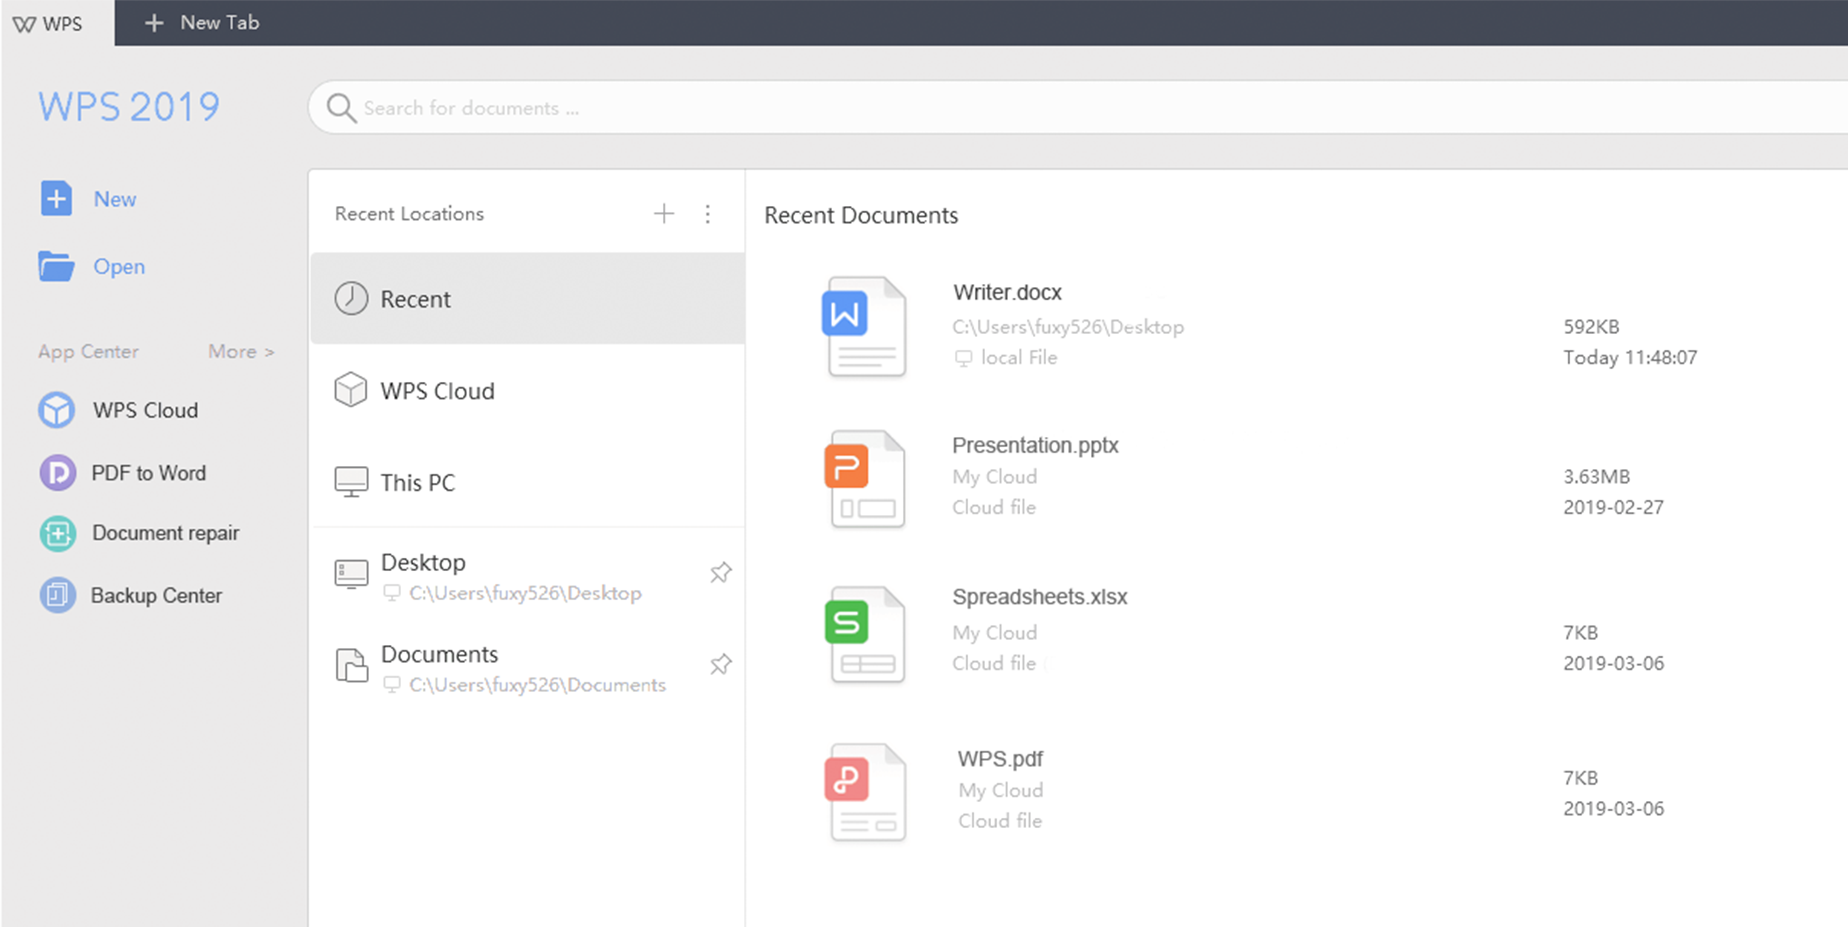Image resolution: width=1848 pixels, height=927 pixels.
Task: Switch to the WPS home tab
Action: [48, 23]
